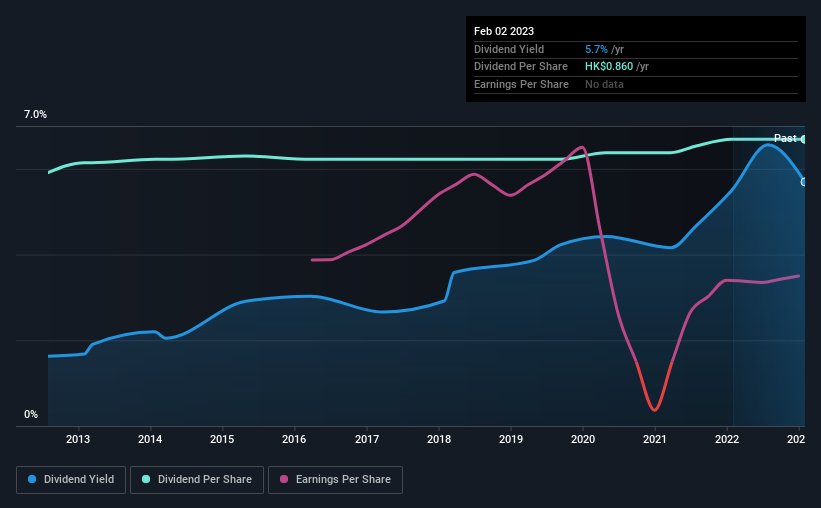Toggle the Dividend Yield legend button

71,480
